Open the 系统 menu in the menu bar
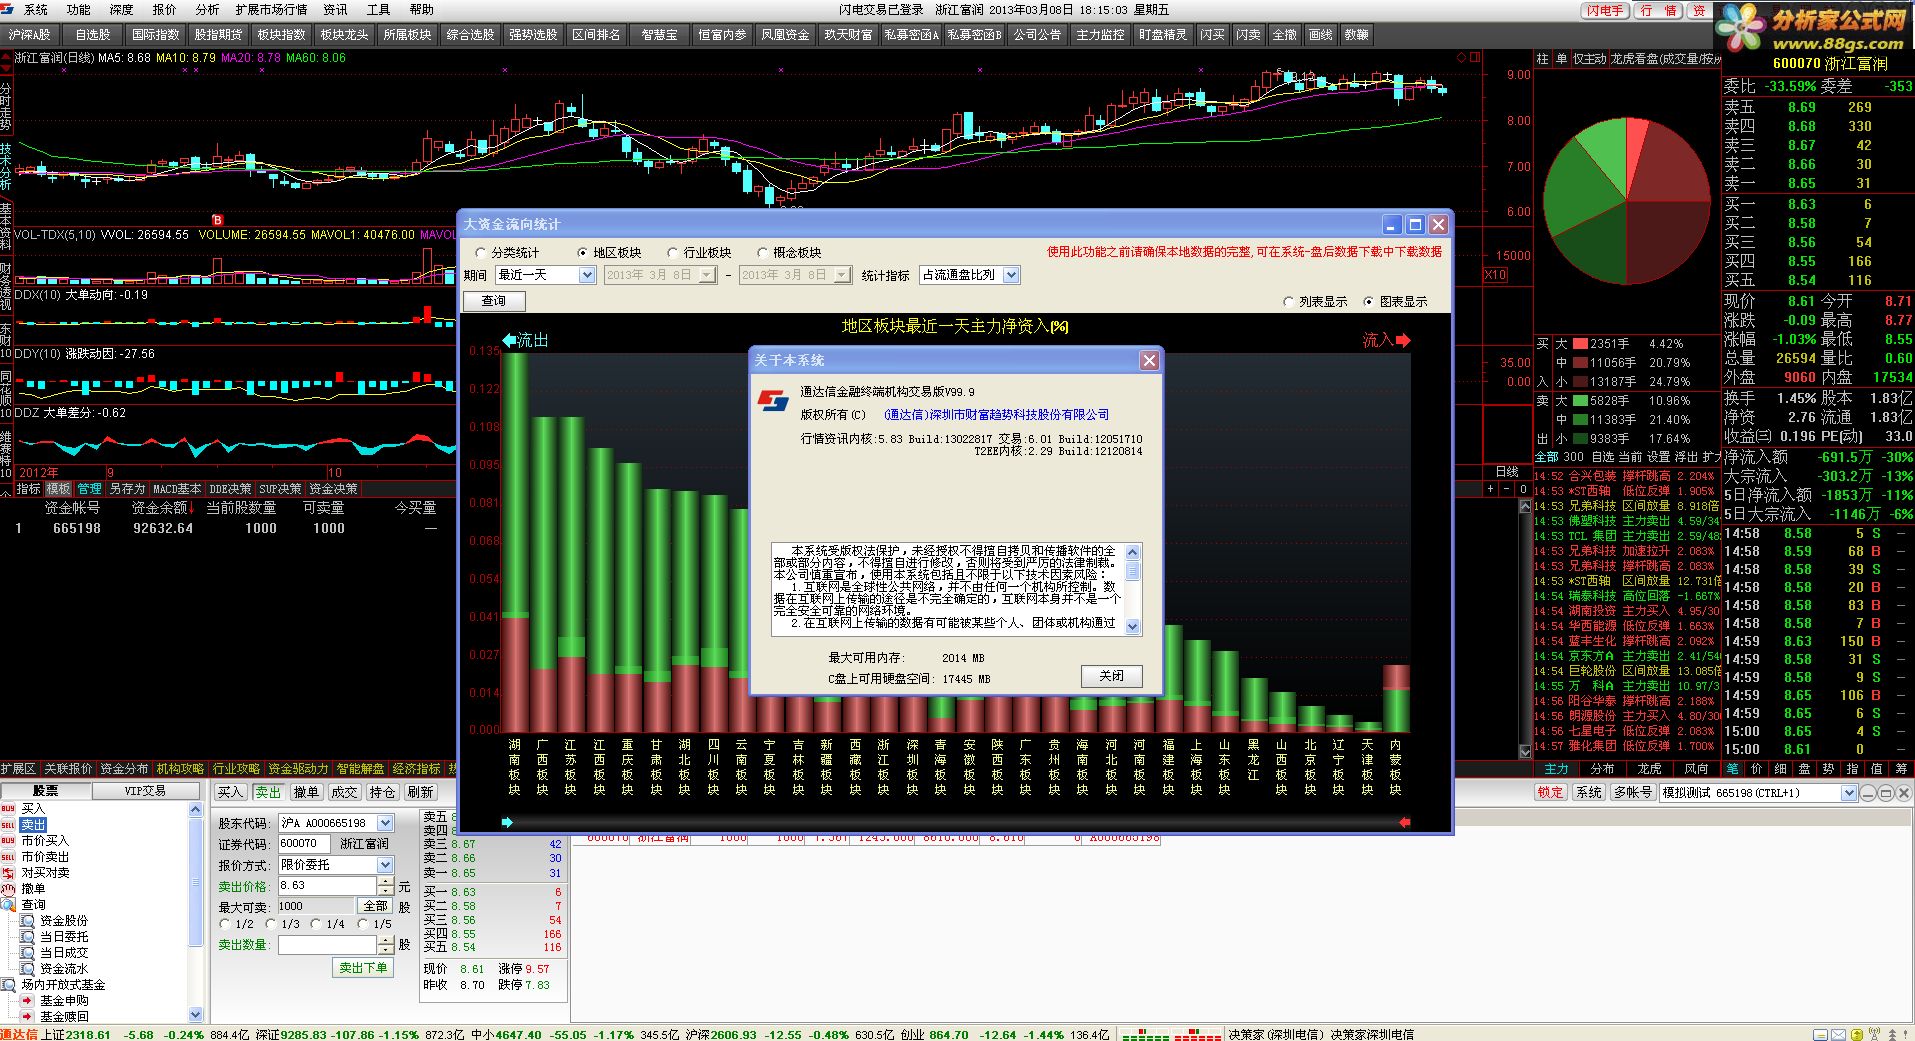Screen dimensions: 1915x1041 pos(35,10)
